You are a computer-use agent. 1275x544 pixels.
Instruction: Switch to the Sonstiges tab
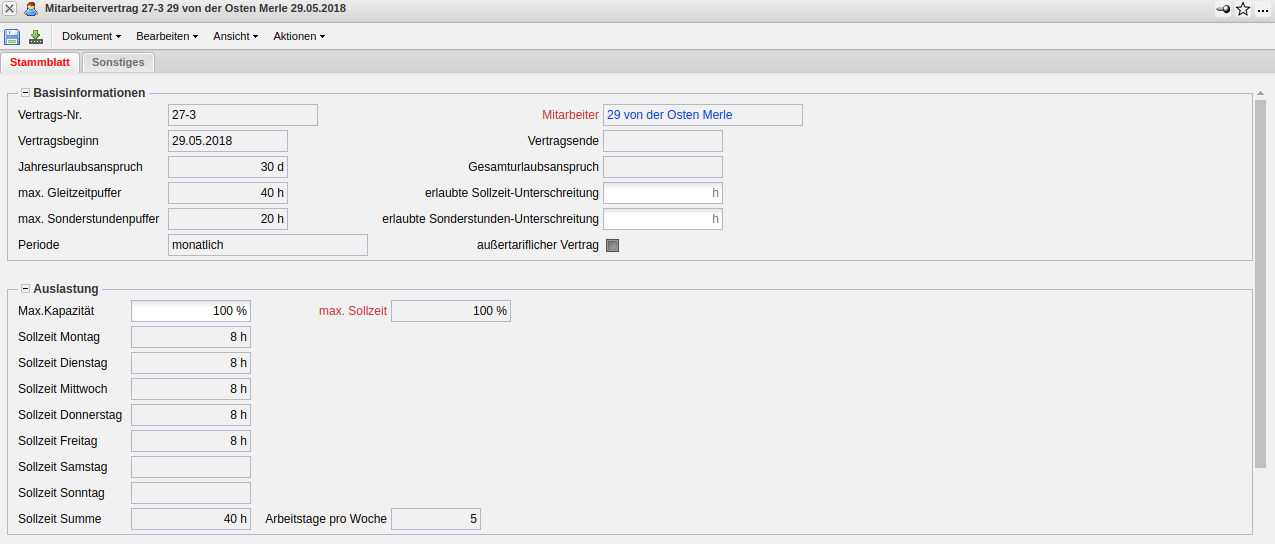point(118,62)
